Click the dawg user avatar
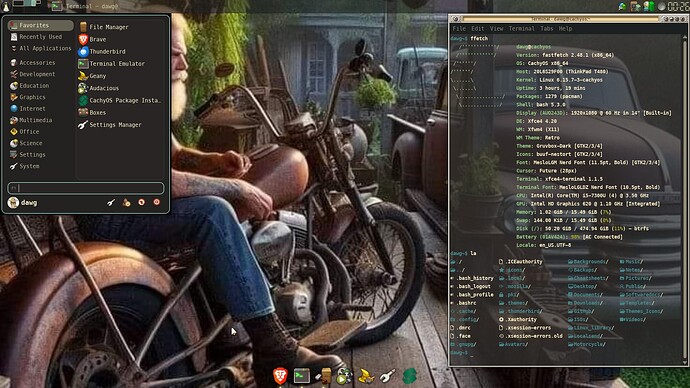Screen dimensions: 690x388 (x=13, y=203)
